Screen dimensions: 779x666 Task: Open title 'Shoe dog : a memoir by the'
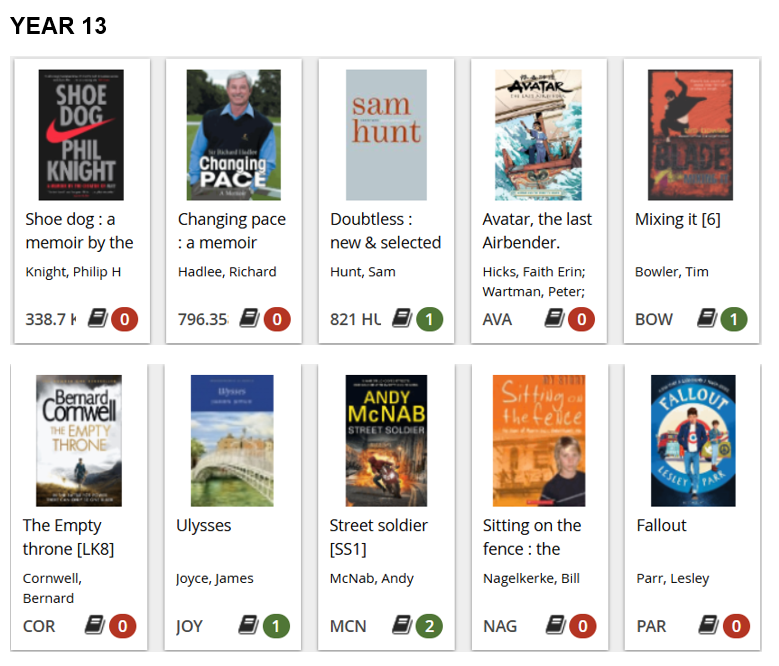tap(79, 231)
